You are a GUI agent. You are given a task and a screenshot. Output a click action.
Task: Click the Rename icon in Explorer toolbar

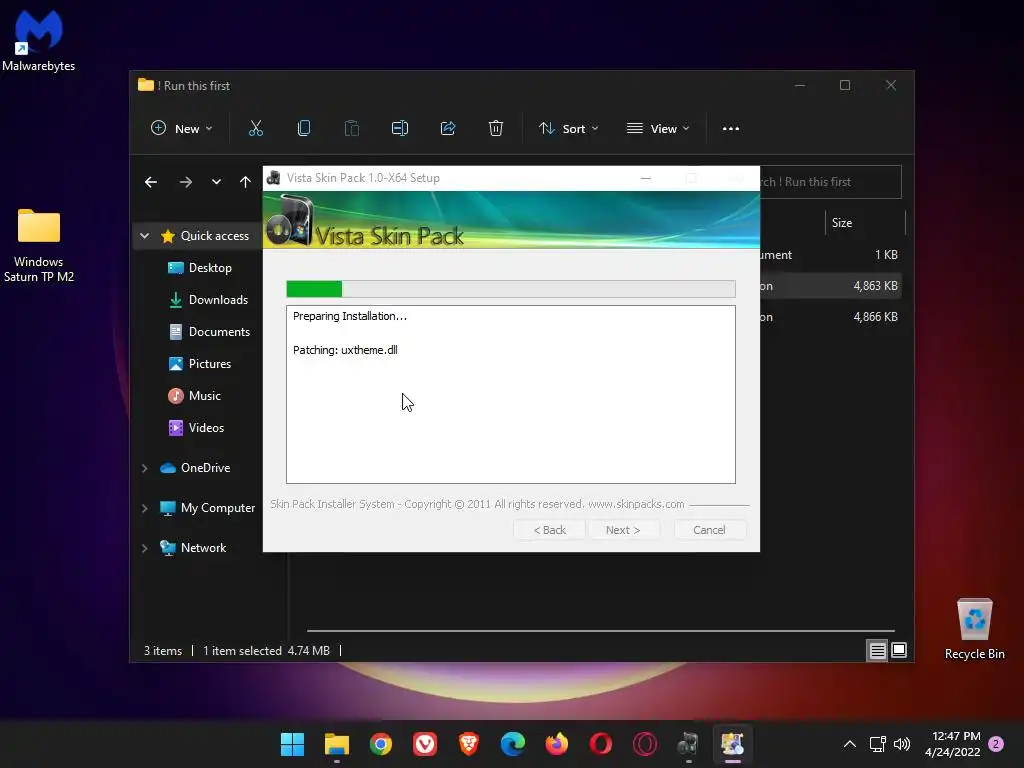click(x=400, y=128)
